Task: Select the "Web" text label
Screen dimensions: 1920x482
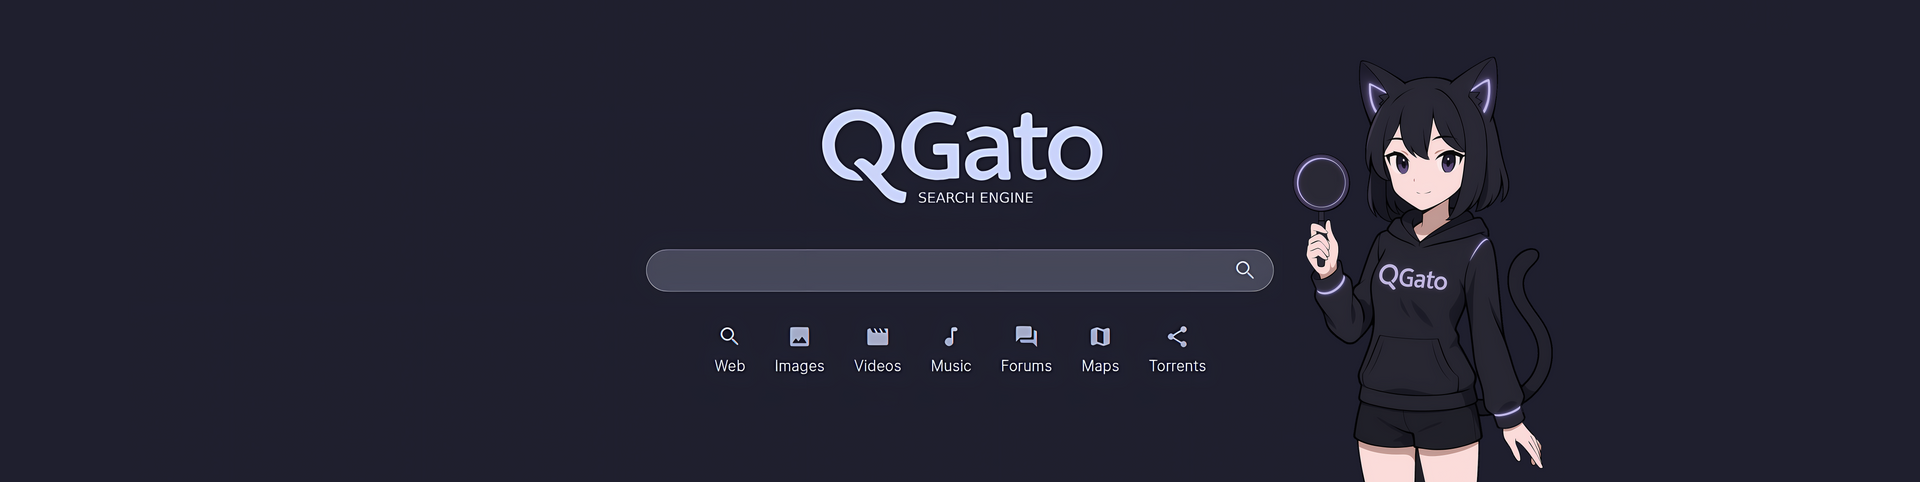Action: tap(729, 366)
